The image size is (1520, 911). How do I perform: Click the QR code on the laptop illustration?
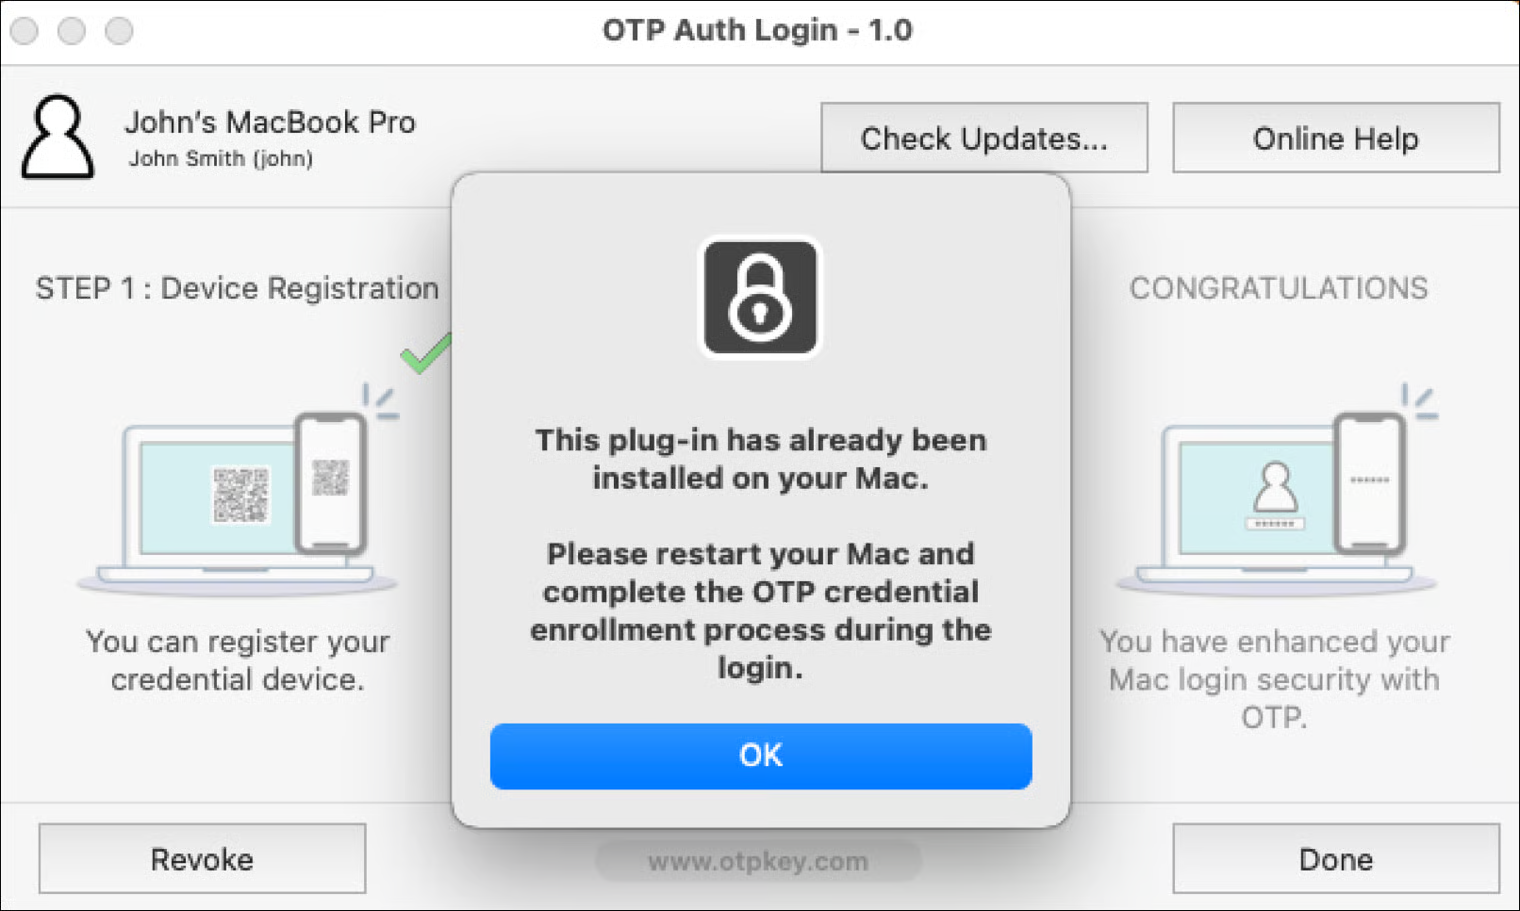tap(241, 494)
